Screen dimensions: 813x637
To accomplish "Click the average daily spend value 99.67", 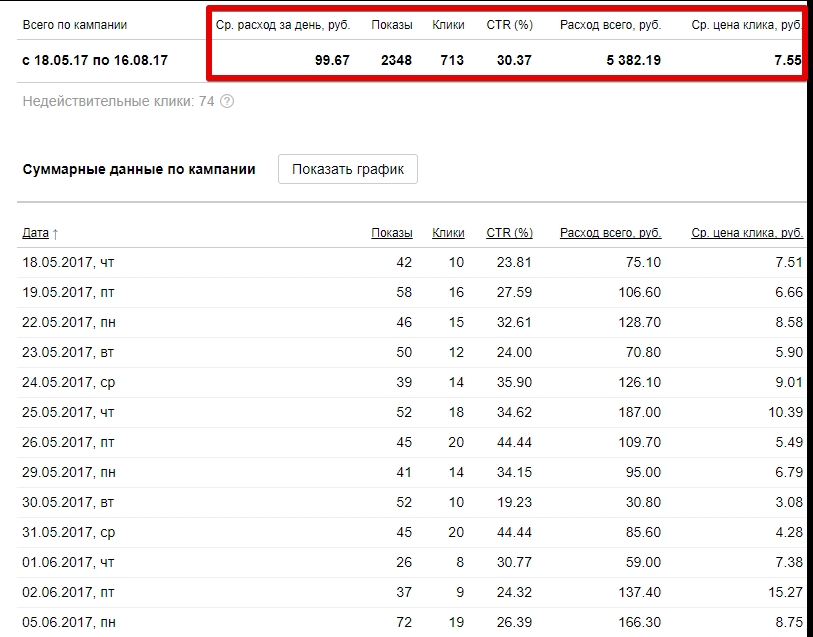I will point(332,61).
